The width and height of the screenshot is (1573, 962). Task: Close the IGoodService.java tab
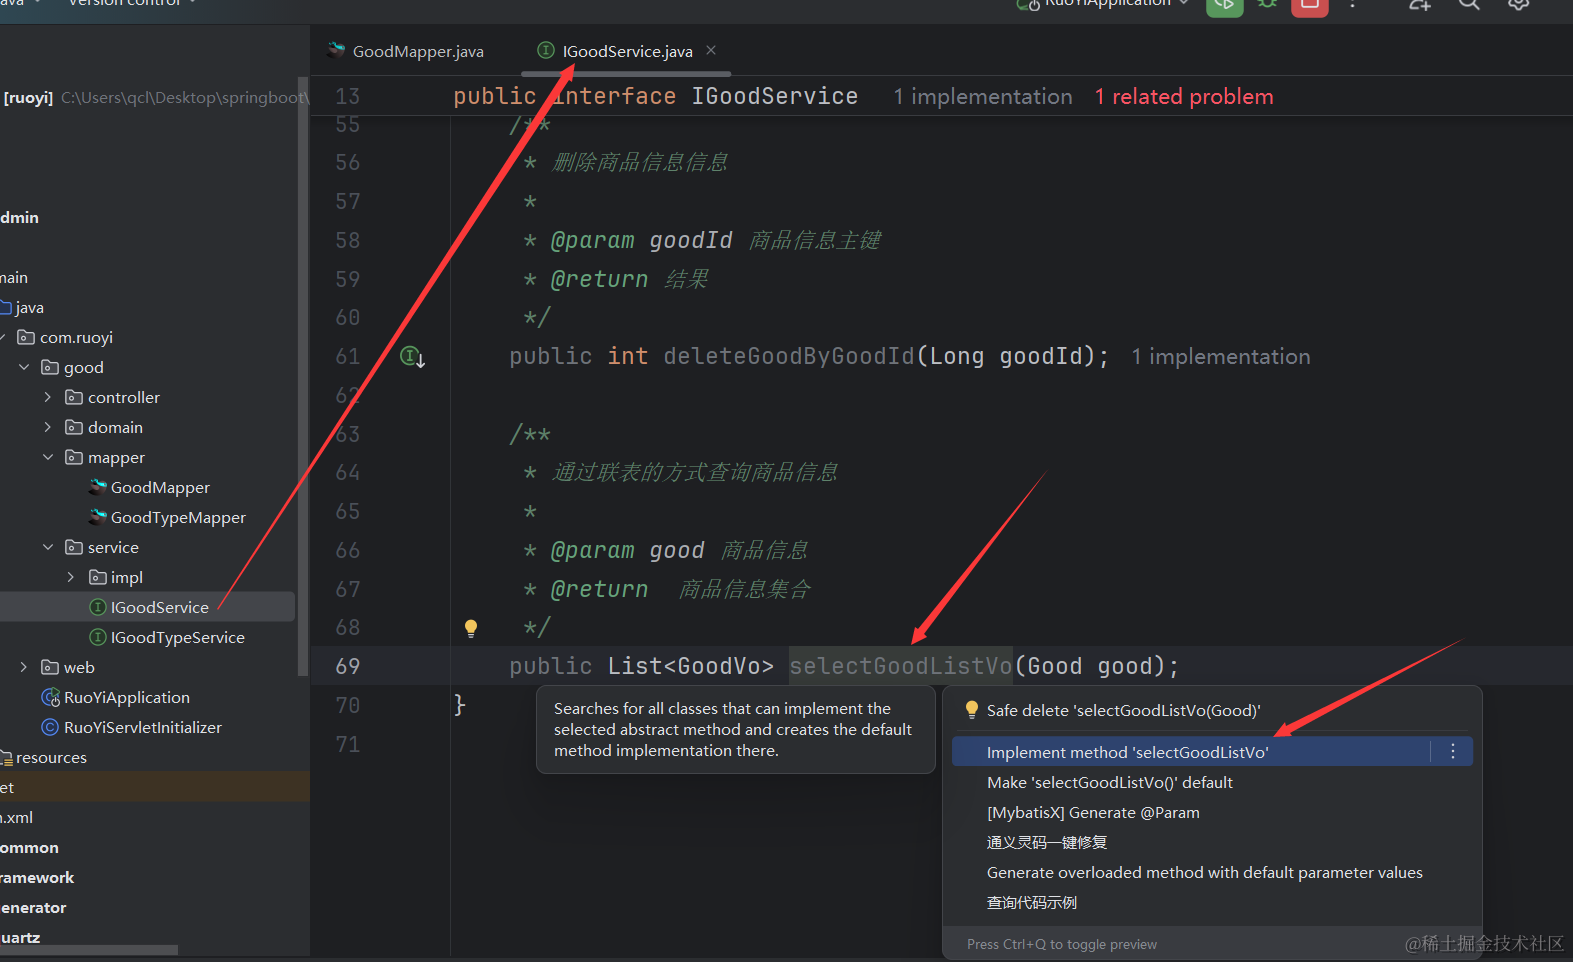pyautogui.click(x=711, y=50)
